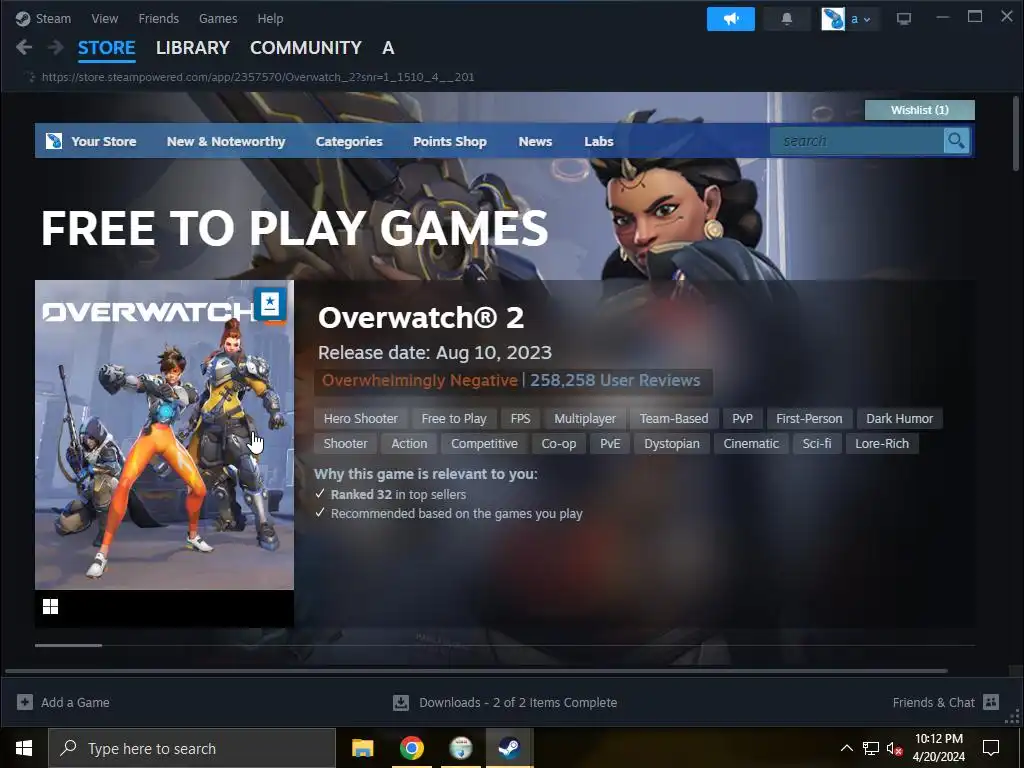
Task: Click the store search input field
Action: coord(857,140)
